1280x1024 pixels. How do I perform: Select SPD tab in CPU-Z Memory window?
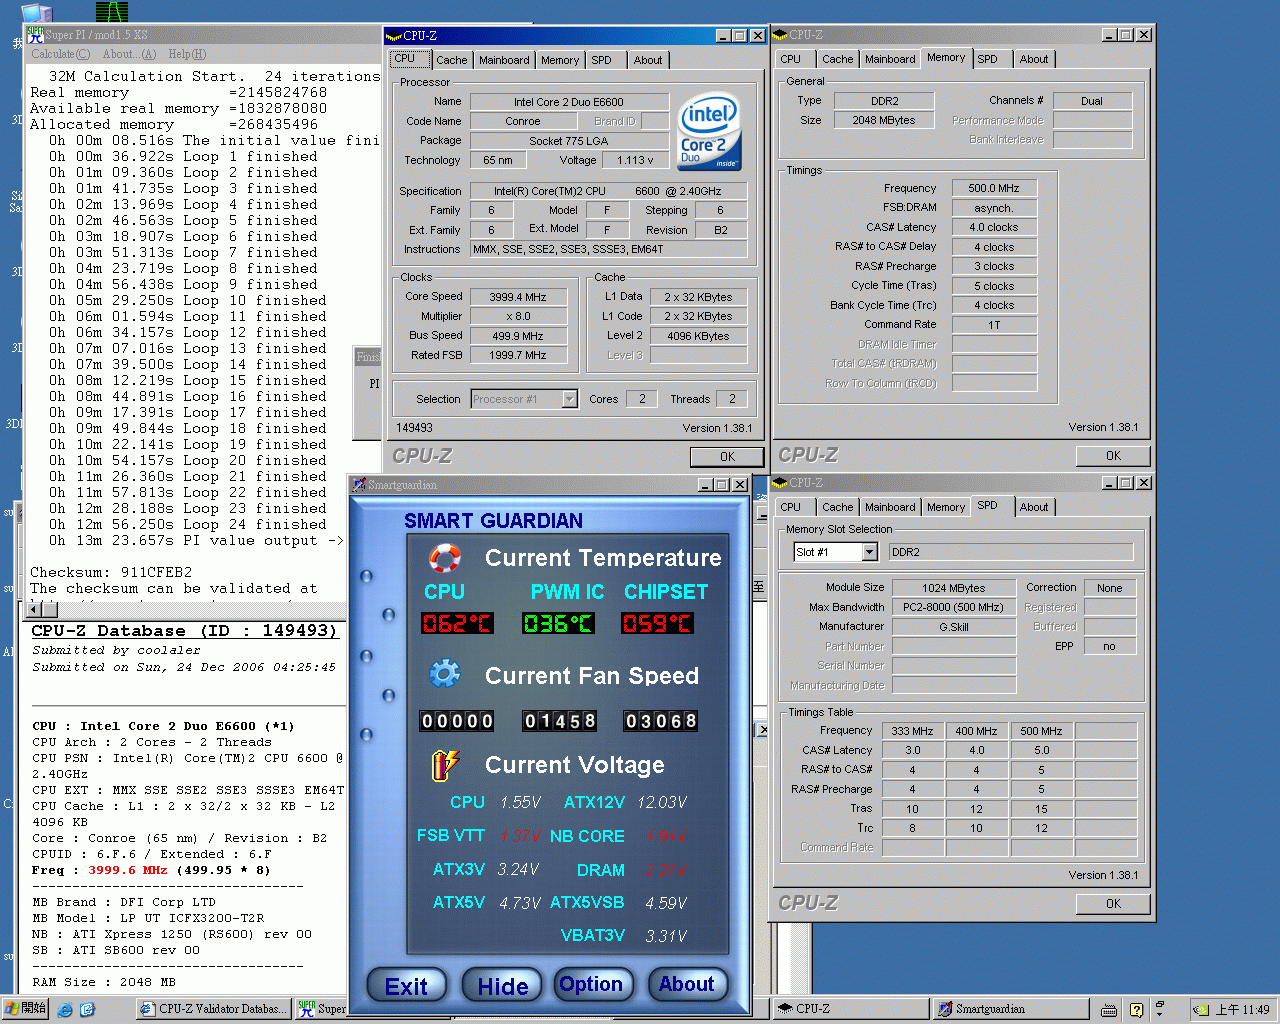[x=987, y=59]
